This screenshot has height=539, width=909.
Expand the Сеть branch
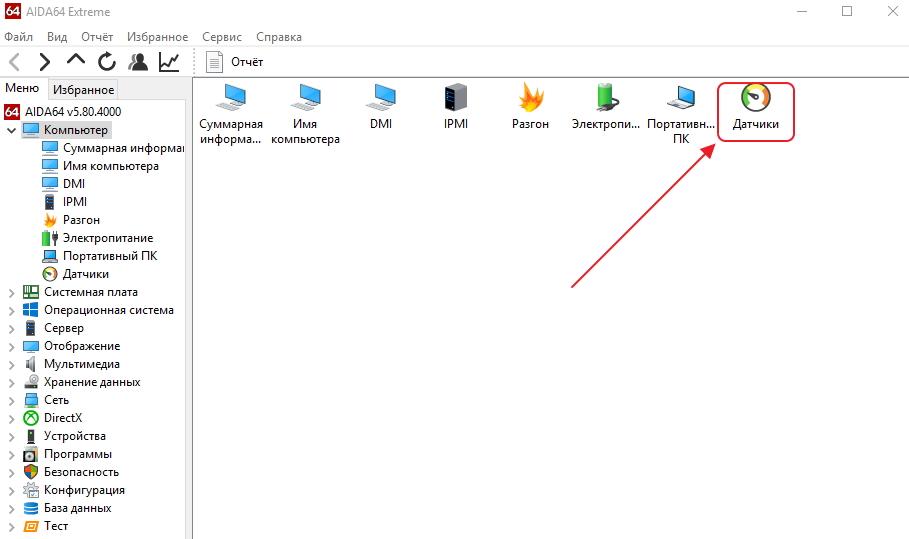pos(11,400)
